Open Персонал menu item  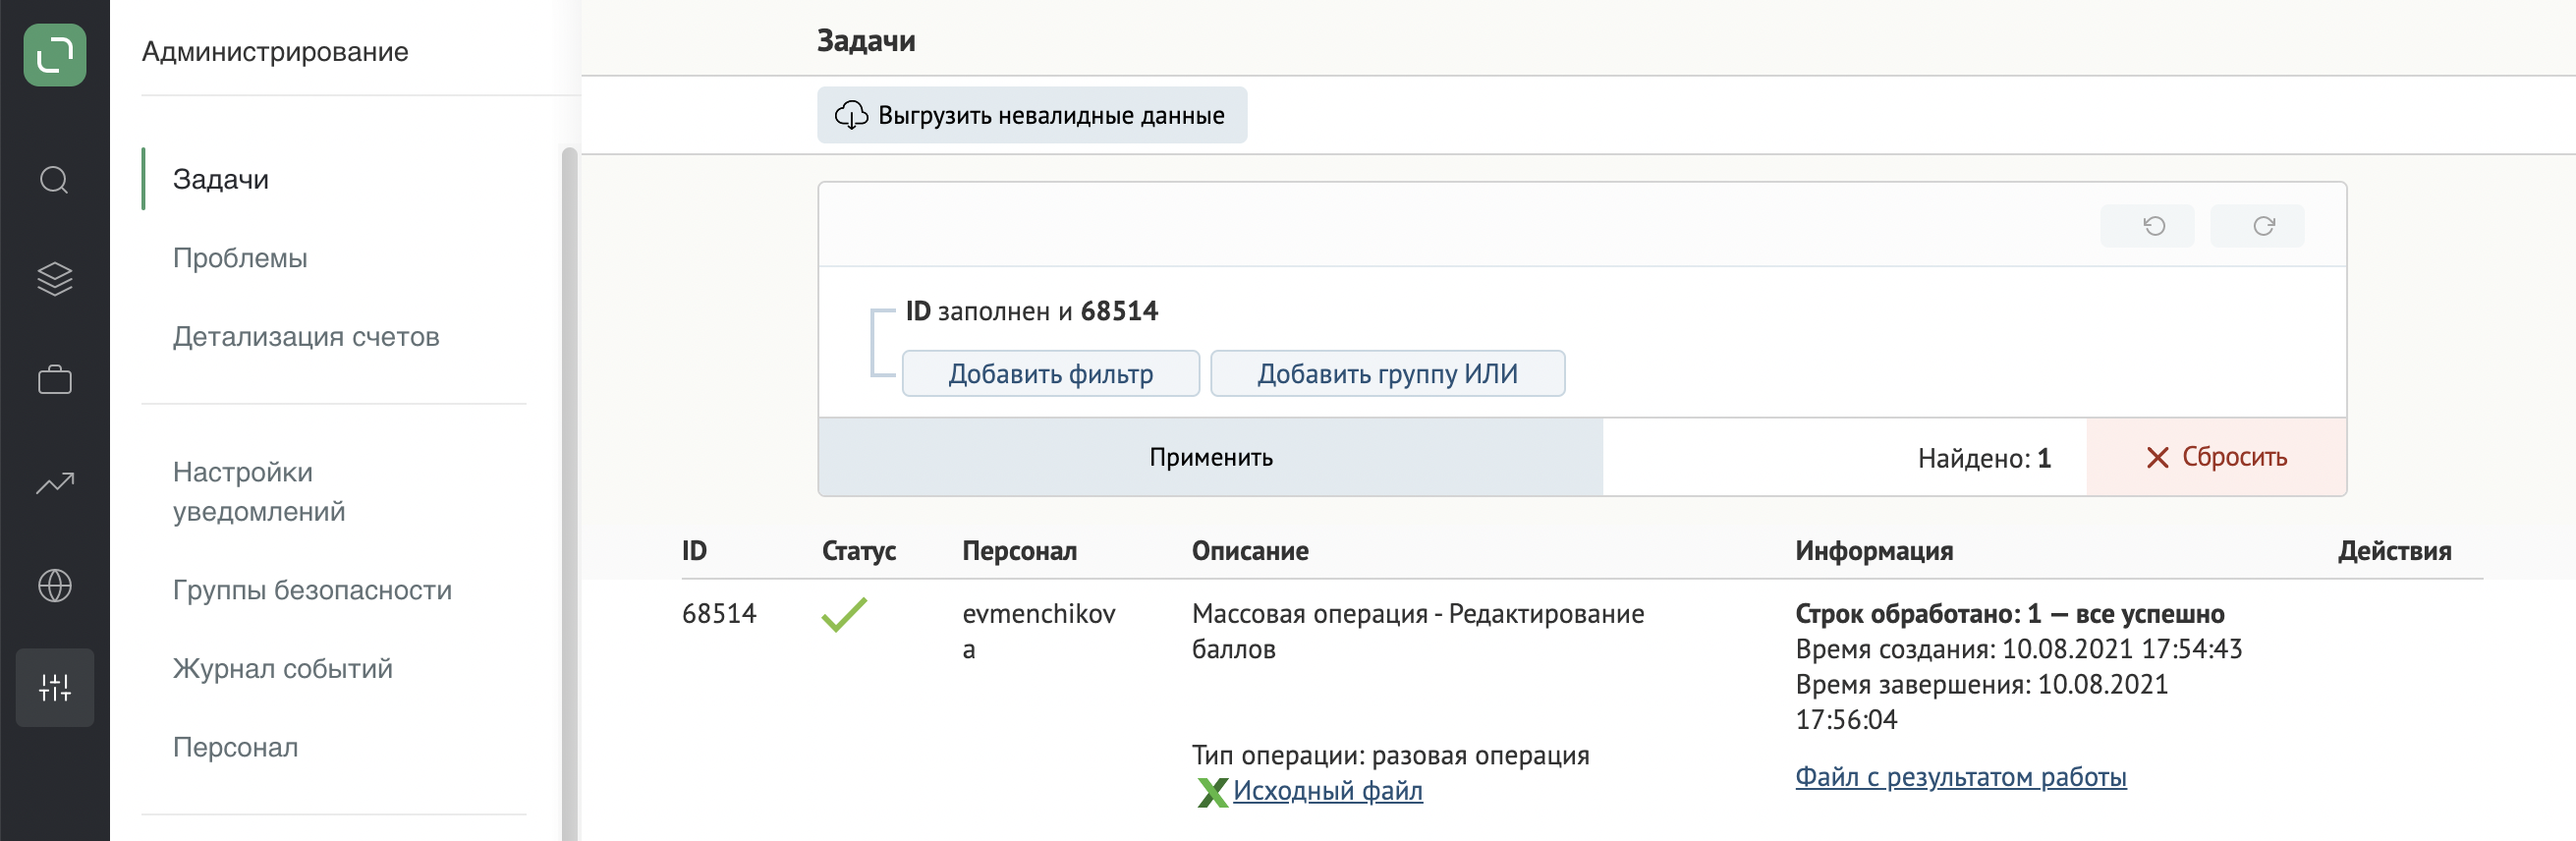[236, 748]
